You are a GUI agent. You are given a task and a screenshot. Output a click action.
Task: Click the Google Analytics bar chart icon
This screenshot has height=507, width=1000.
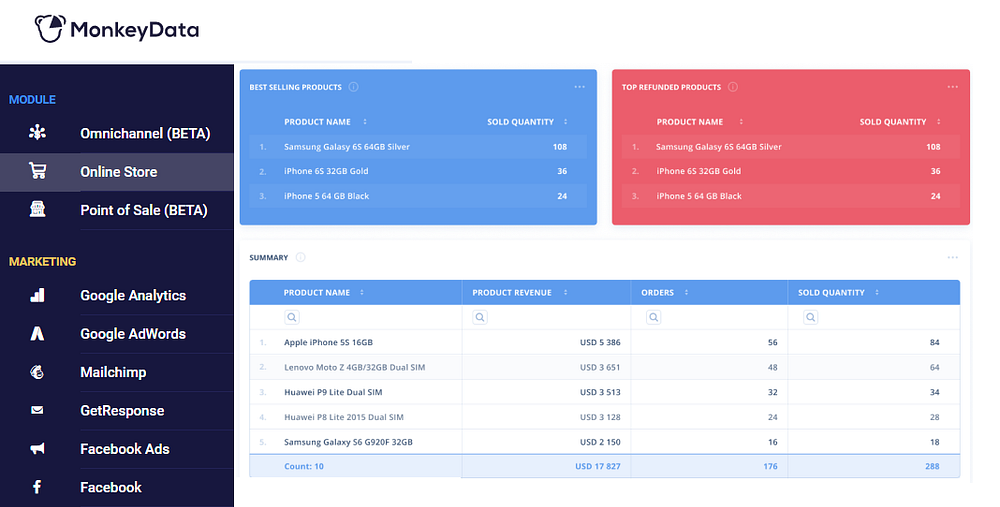[38, 295]
